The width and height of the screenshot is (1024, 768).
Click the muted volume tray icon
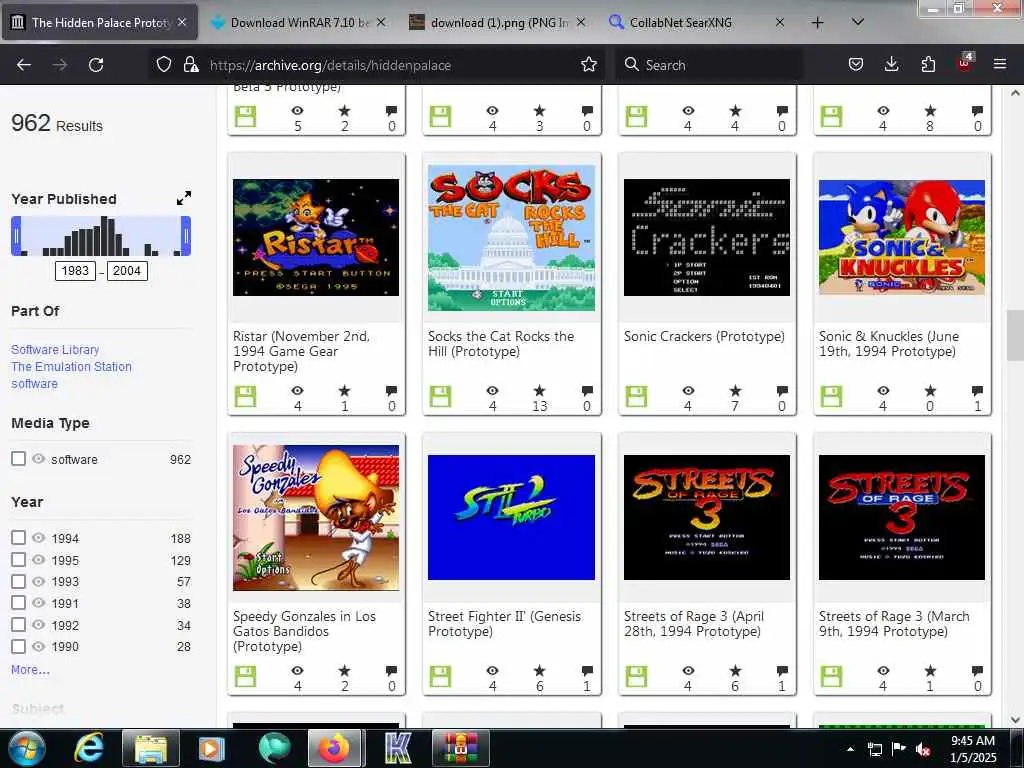tap(923, 749)
